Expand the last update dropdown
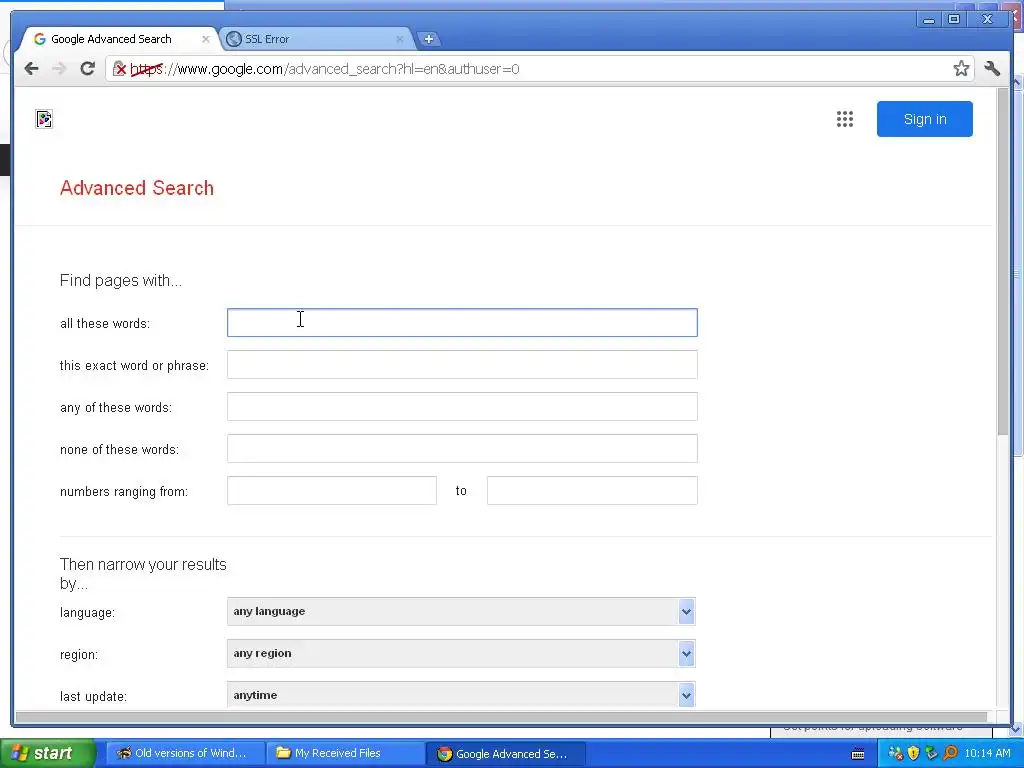The image size is (1024, 768). coord(461,694)
